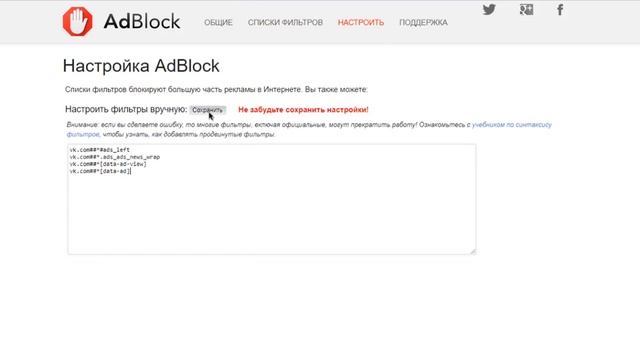Select the НАСТРОИТЬ tab
This screenshot has height=360, width=640.
click(x=361, y=22)
